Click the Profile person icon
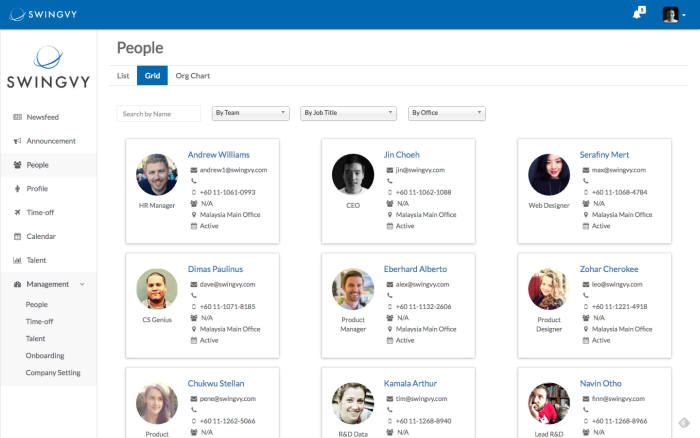 (x=17, y=188)
